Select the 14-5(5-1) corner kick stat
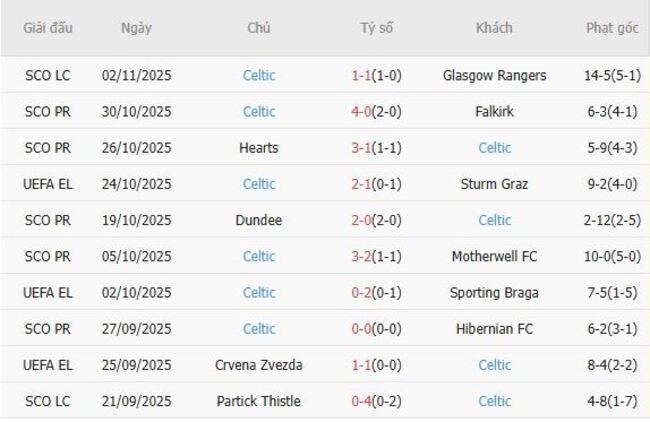 pyautogui.click(x=612, y=75)
